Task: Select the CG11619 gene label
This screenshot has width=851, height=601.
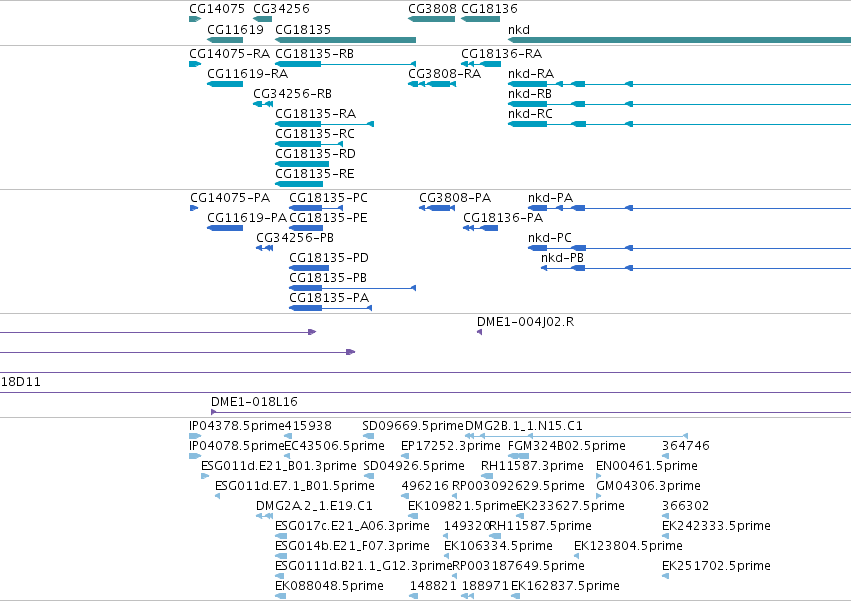Action: 236,29
